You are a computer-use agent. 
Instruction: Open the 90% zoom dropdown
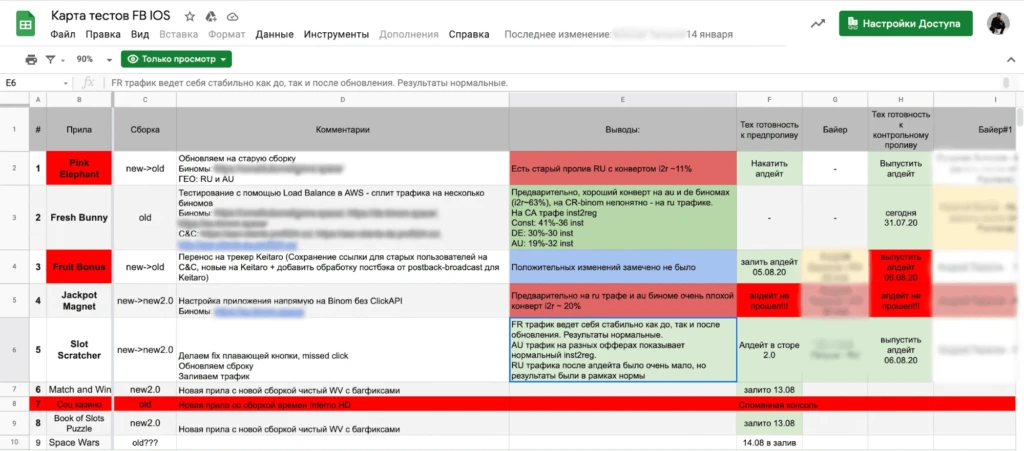click(93, 59)
